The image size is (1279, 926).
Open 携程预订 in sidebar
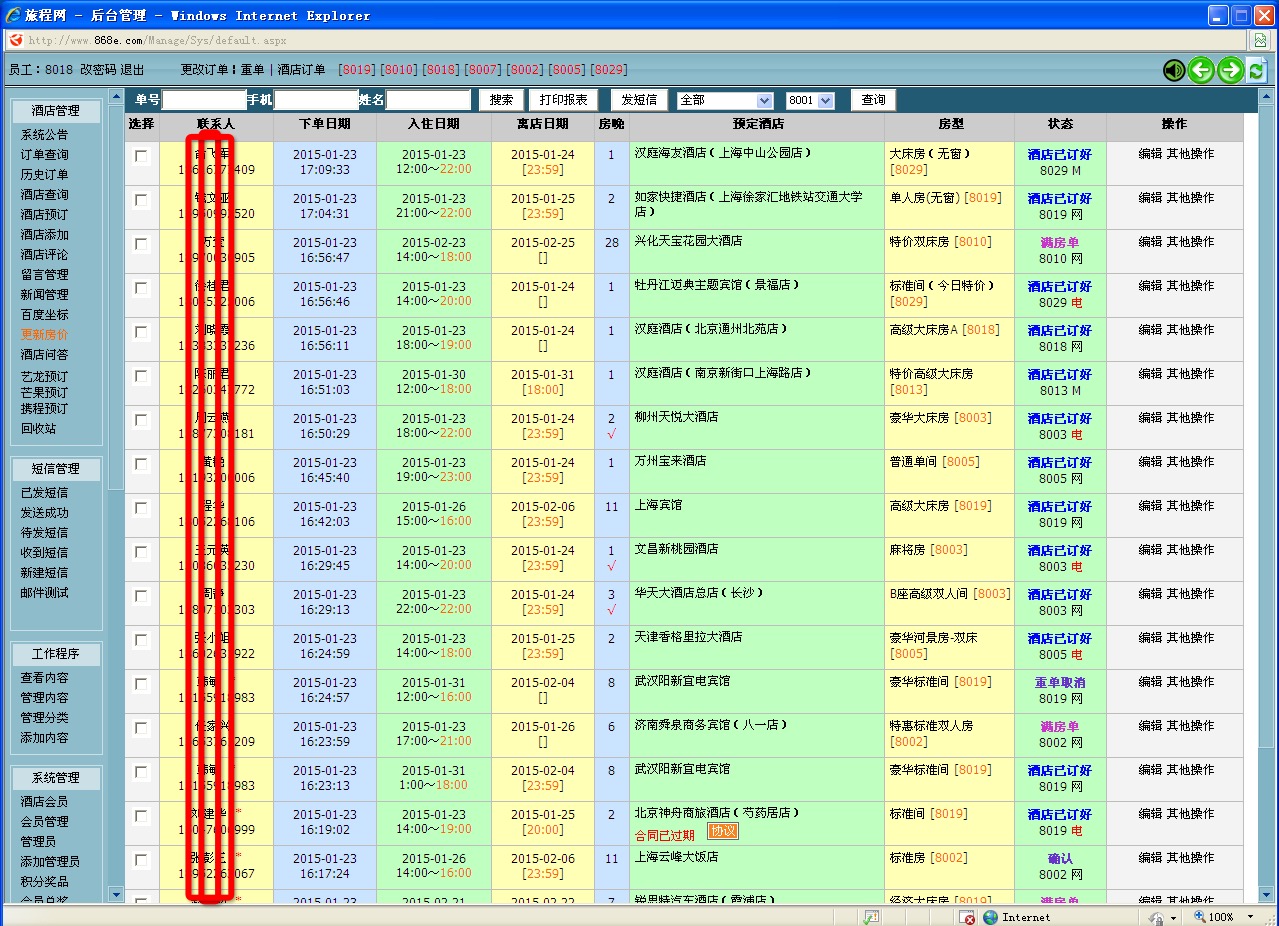(x=45, y=408)
